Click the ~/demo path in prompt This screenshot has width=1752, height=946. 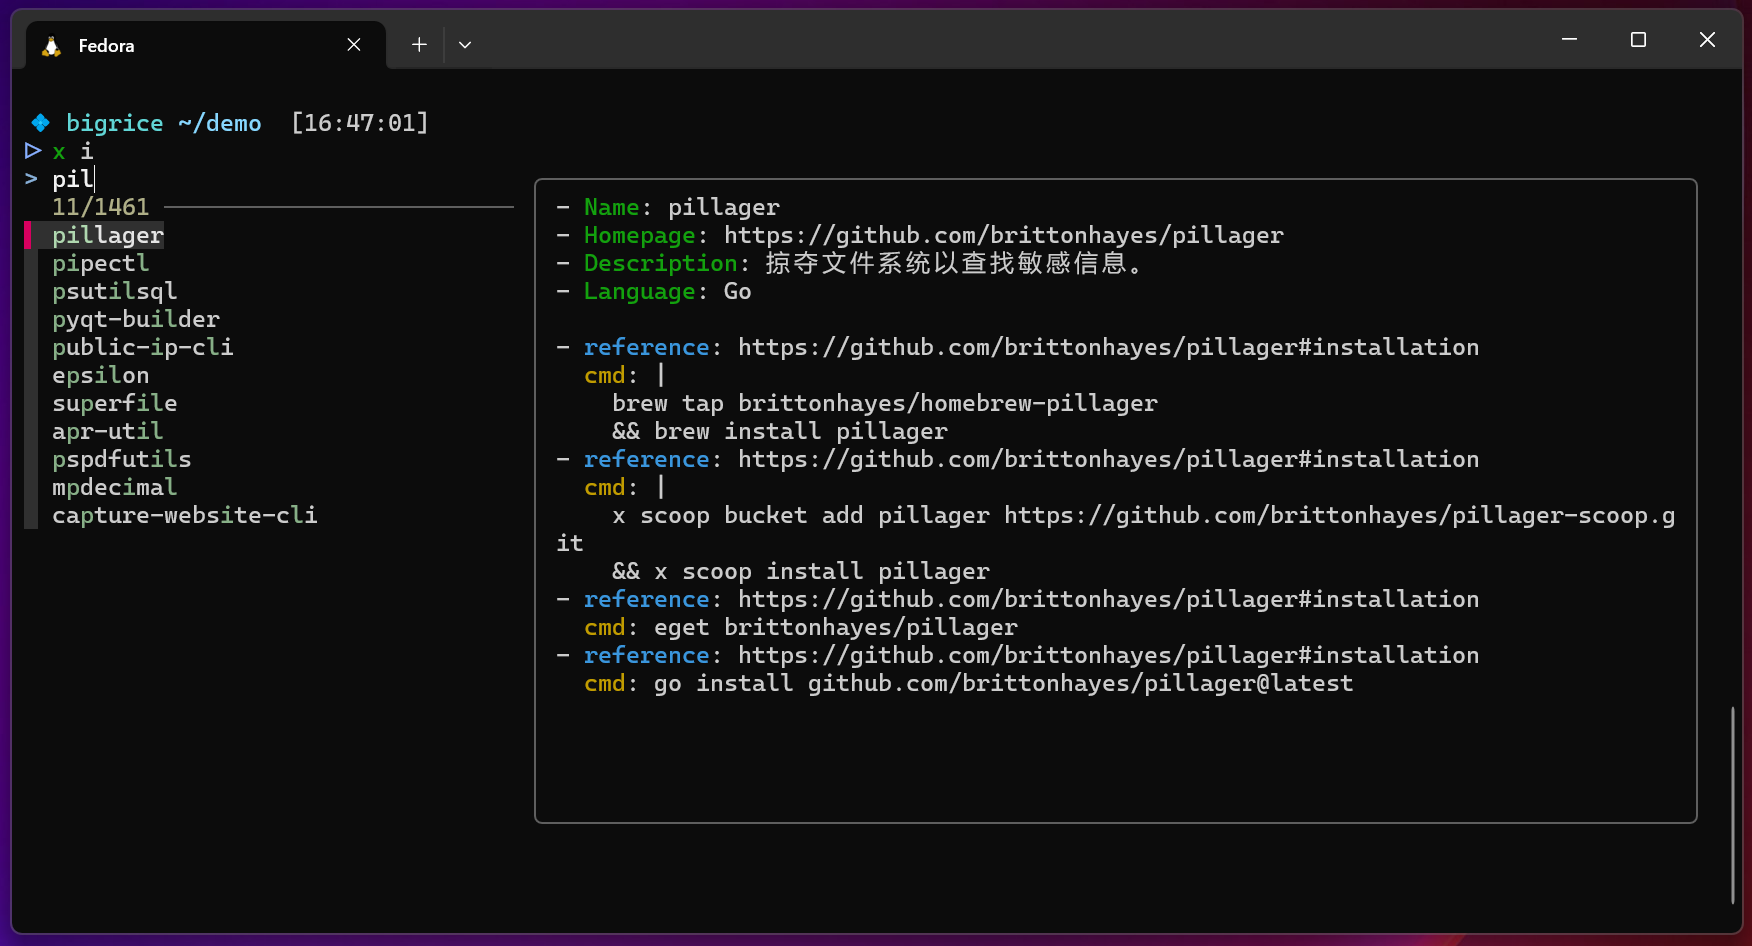pos(220,123)
